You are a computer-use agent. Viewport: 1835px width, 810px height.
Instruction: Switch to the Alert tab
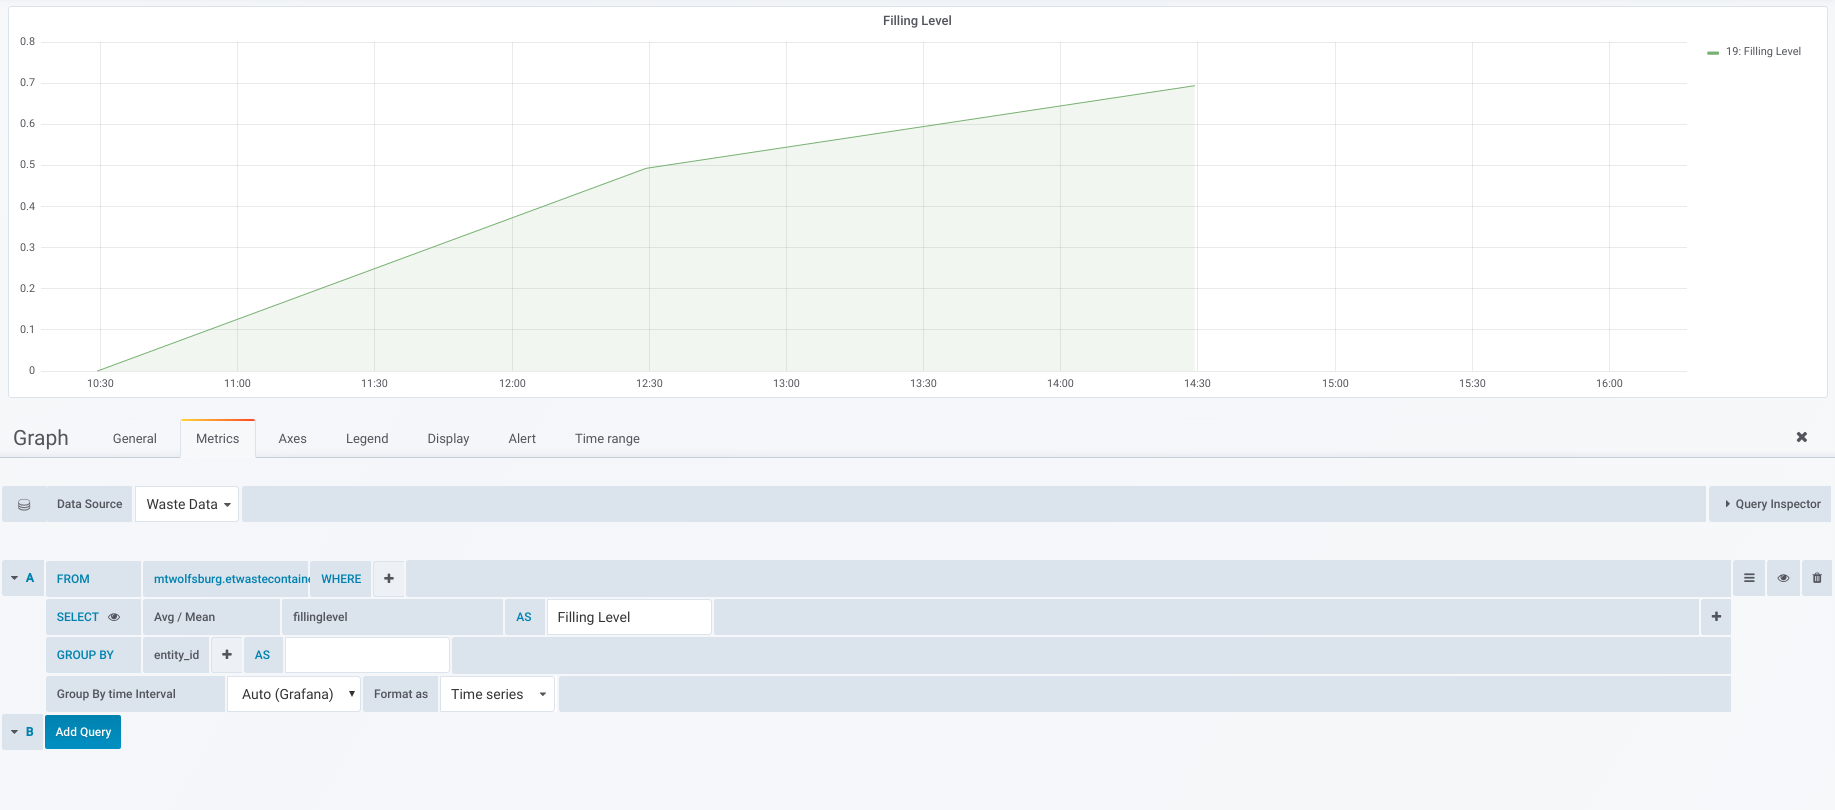[x=521, y=439]
